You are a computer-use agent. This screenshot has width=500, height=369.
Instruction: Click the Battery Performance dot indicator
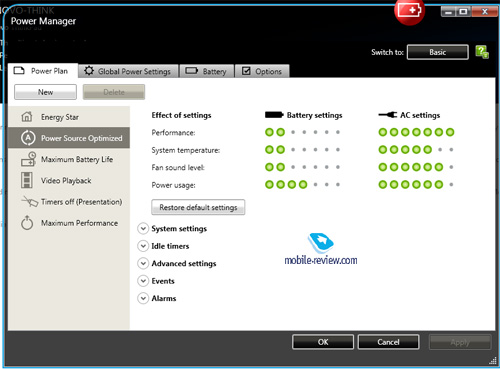tap(303, 132)
